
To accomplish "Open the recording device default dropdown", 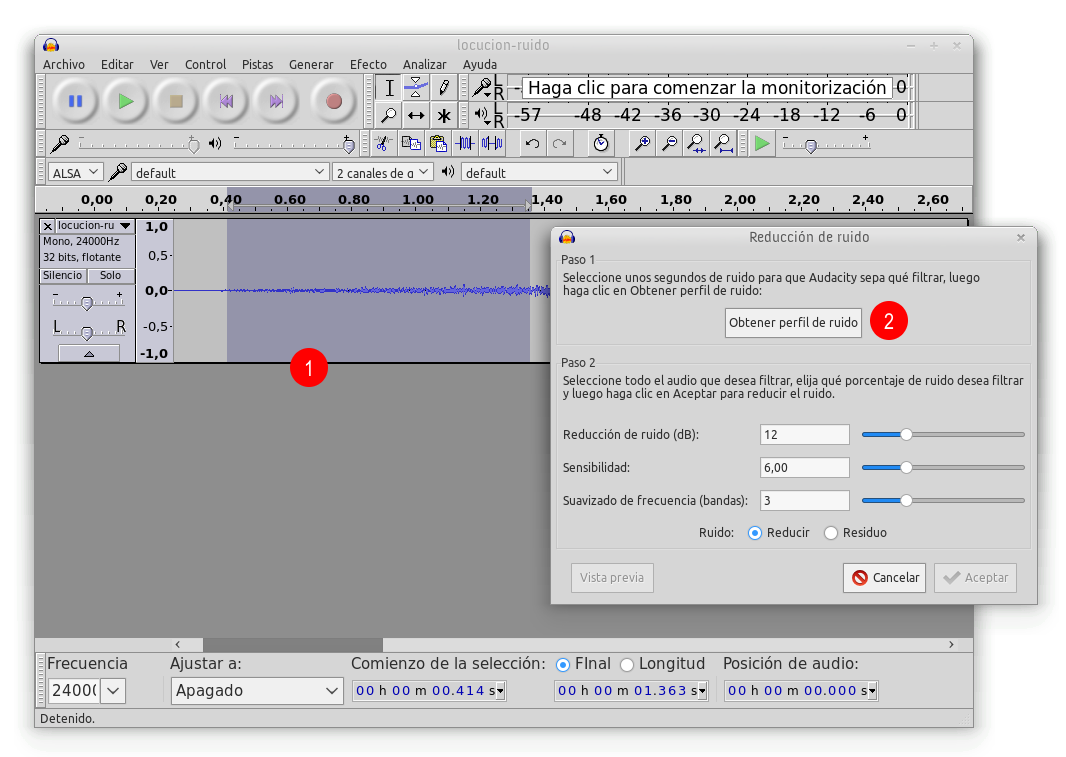I will click(x=230, y=173).
